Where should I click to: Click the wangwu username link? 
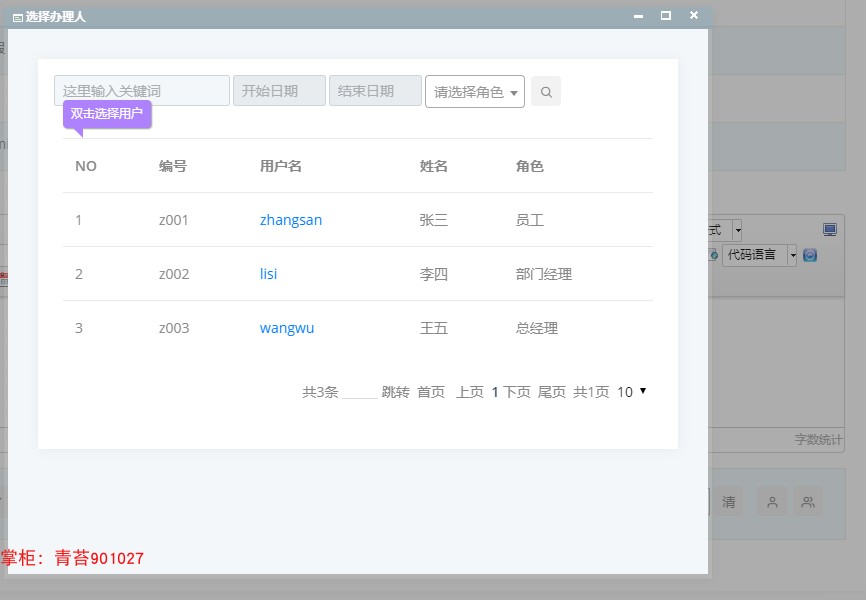(287, 327)
